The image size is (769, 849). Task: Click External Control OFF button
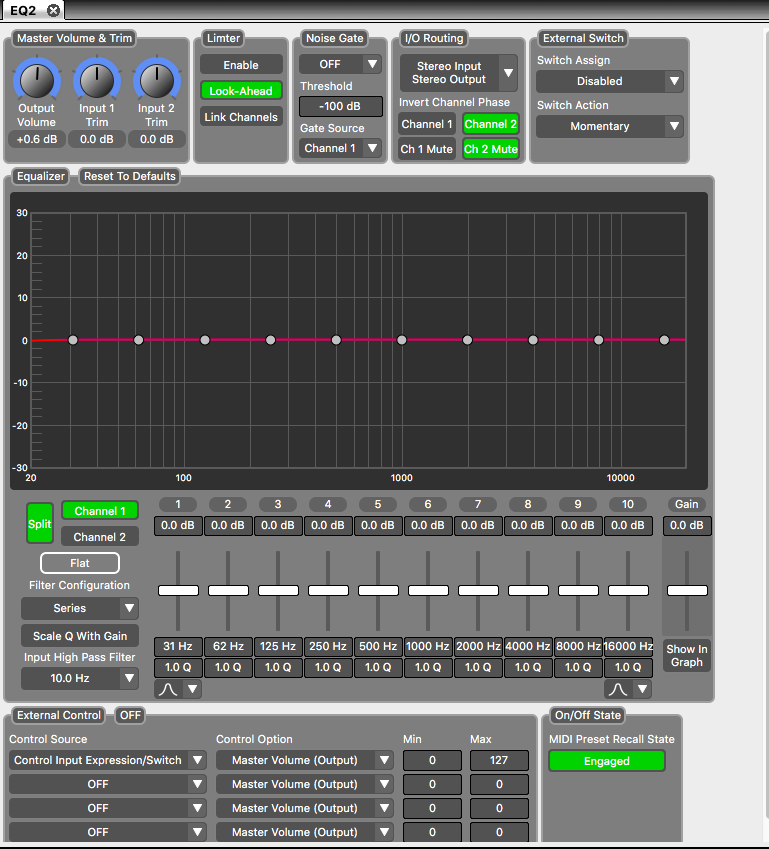click(x=131, y=715)
